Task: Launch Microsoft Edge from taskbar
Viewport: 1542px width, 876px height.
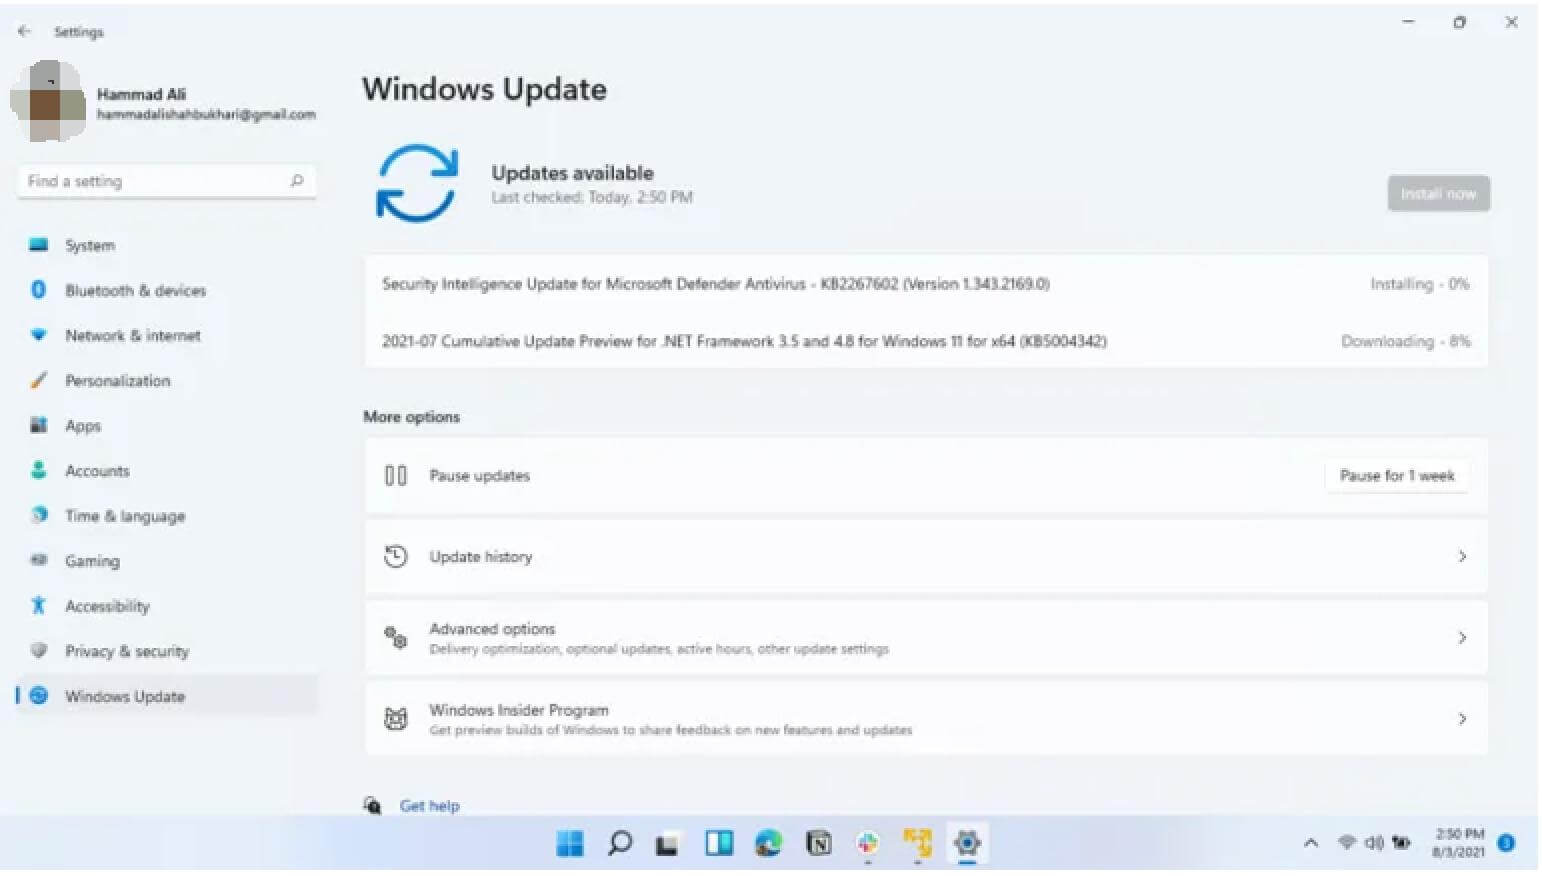Action: [x=768, y=844]
